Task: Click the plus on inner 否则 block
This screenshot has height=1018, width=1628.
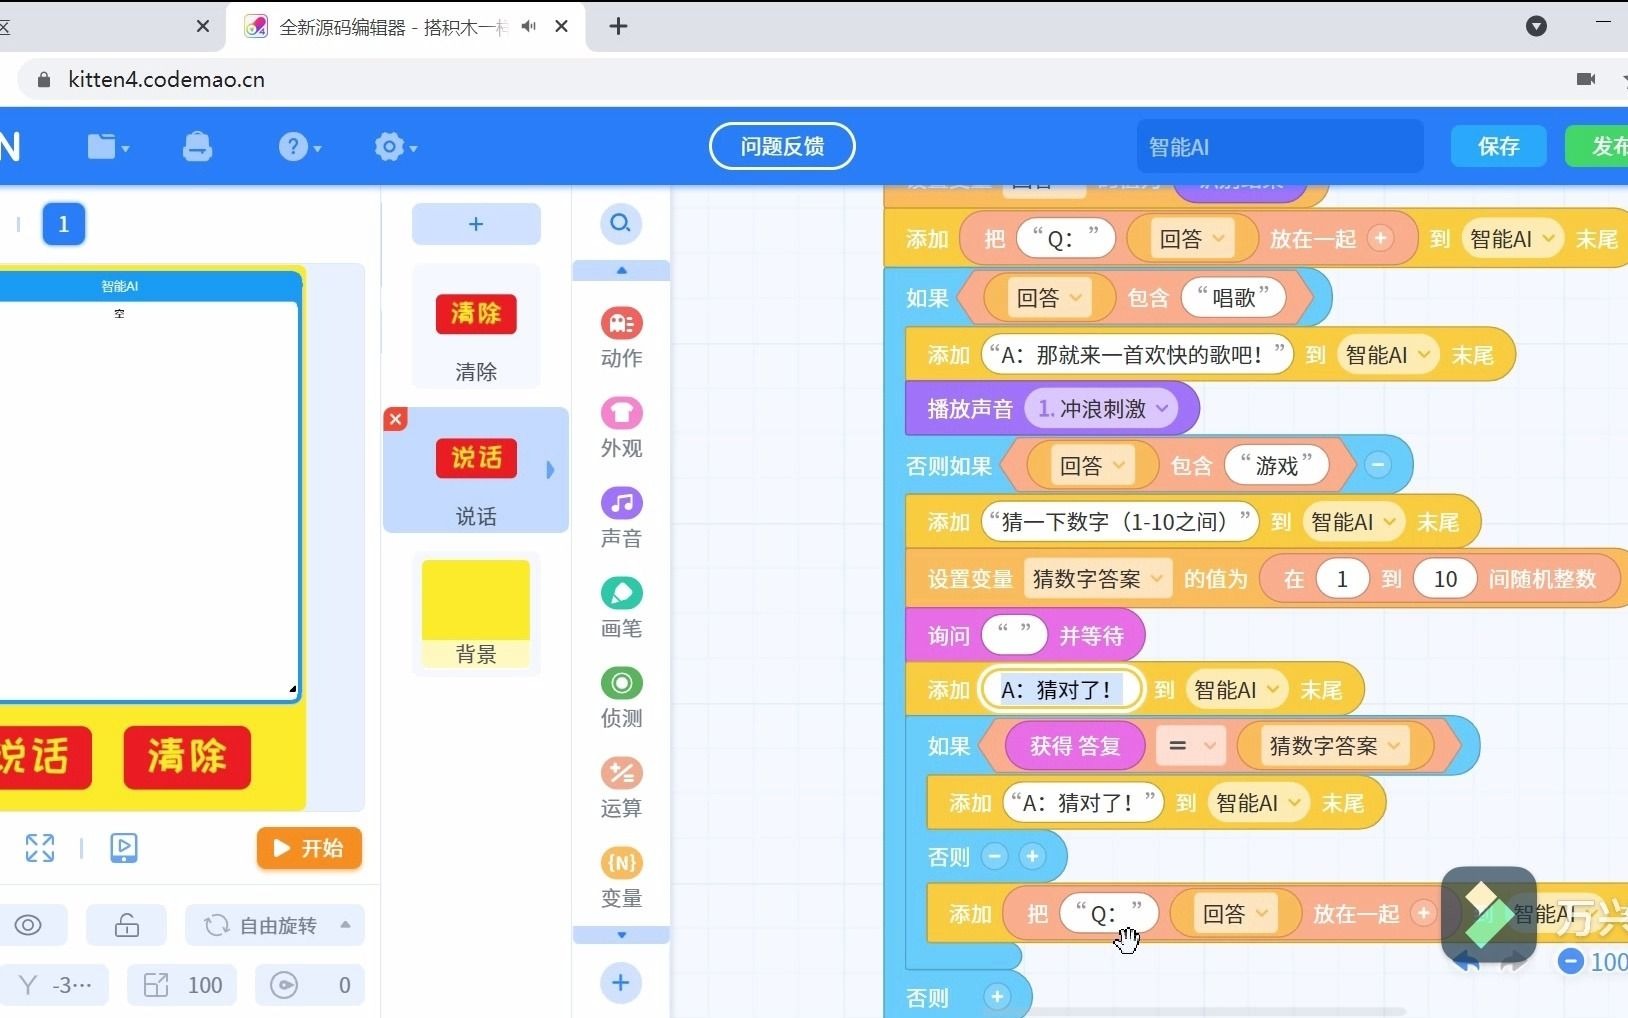Action: pos(1033,857)
